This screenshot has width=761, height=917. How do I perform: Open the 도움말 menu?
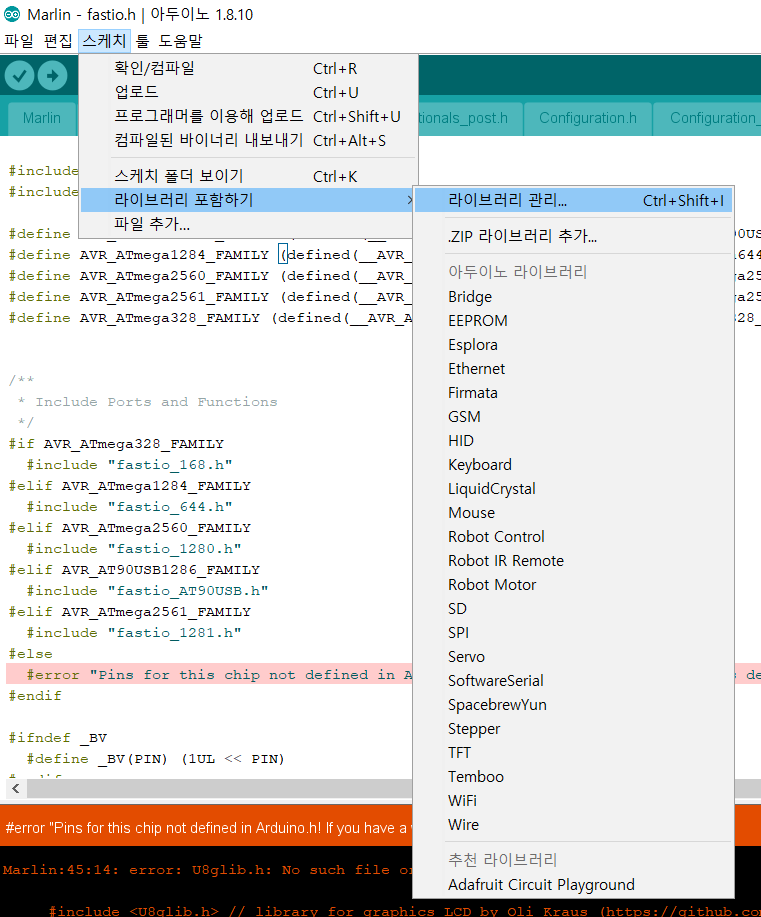coord(180,41)
